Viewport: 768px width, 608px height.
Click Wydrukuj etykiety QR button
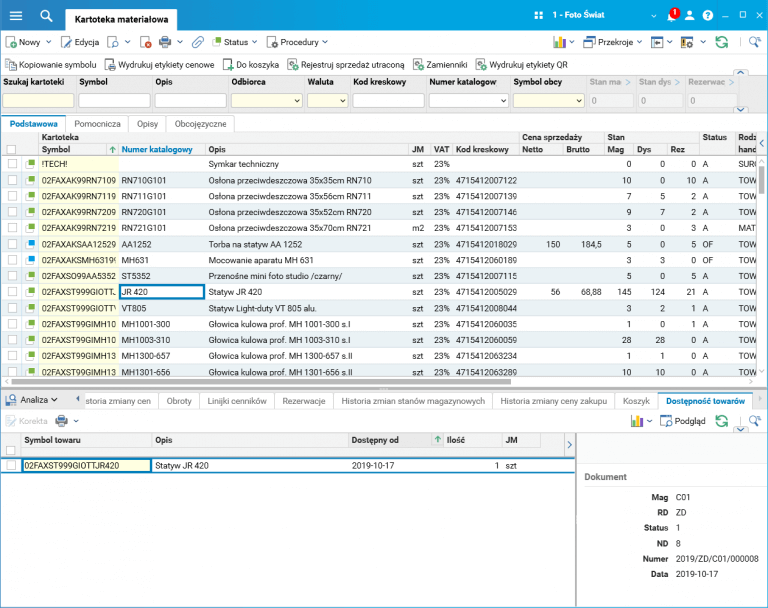tap(521, 64)
